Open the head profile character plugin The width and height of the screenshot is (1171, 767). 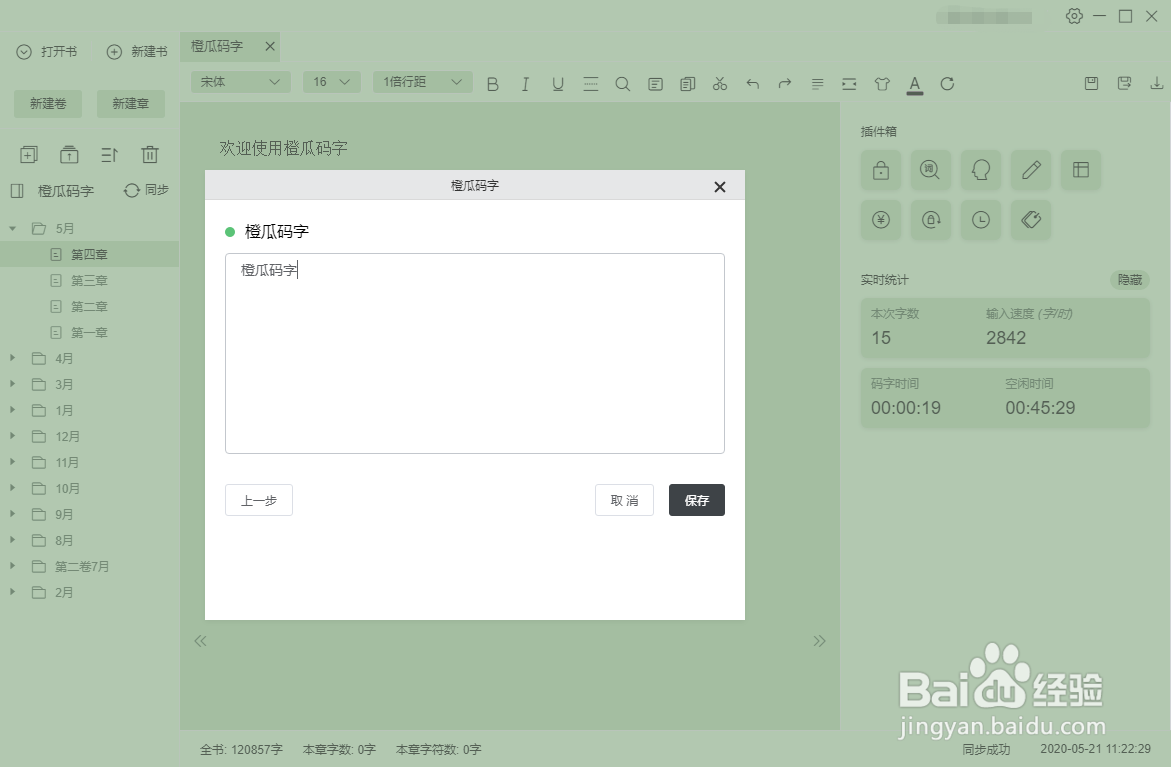coord(981,170)
